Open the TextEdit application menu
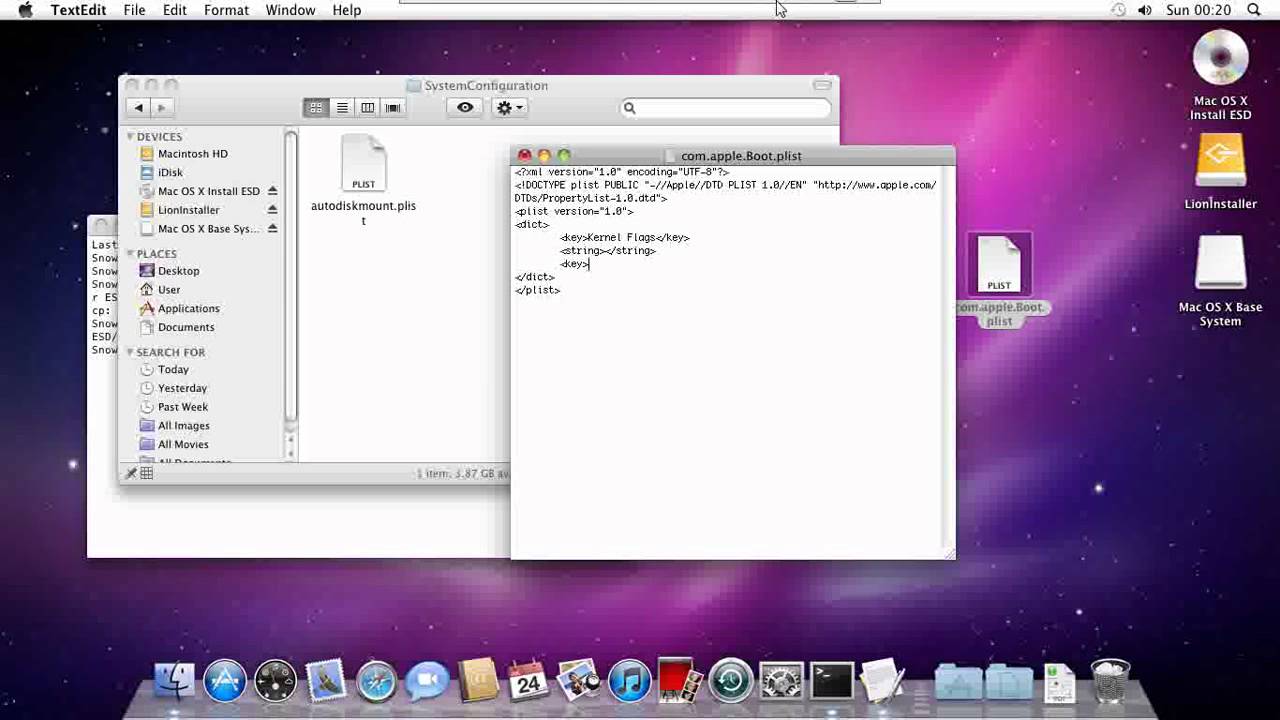Viewport: 1280px width, 720px height. (x=78, y=10)
